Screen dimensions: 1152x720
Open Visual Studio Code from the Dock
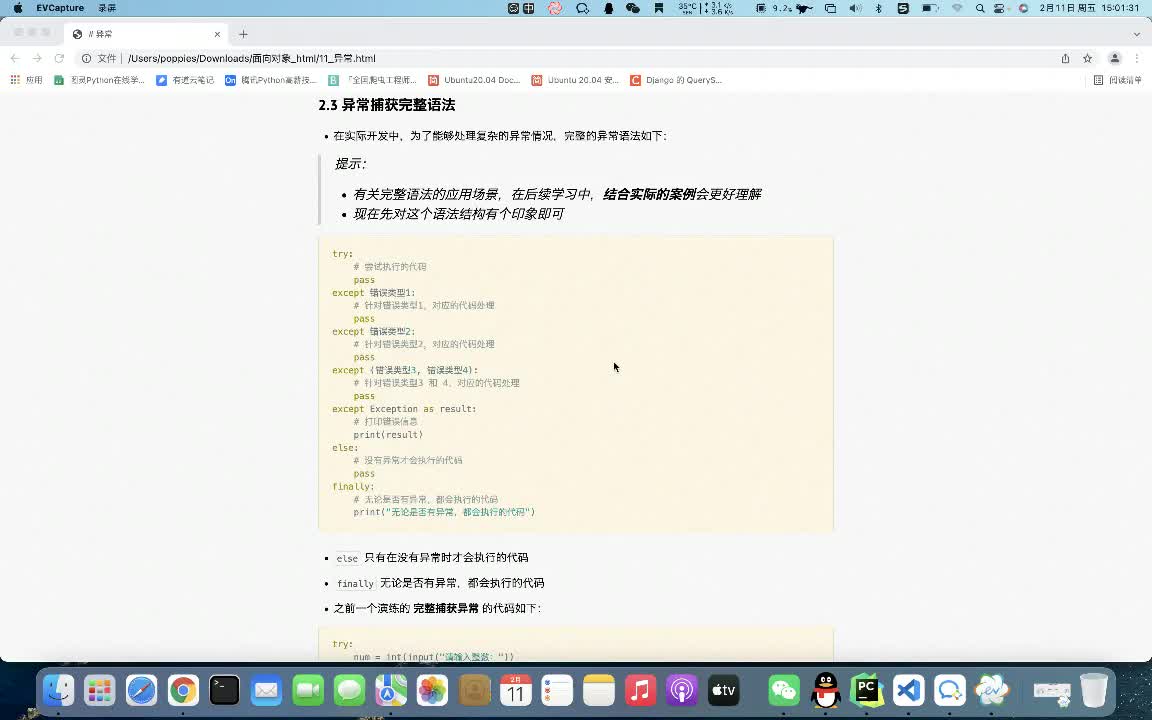coord(909,691)
